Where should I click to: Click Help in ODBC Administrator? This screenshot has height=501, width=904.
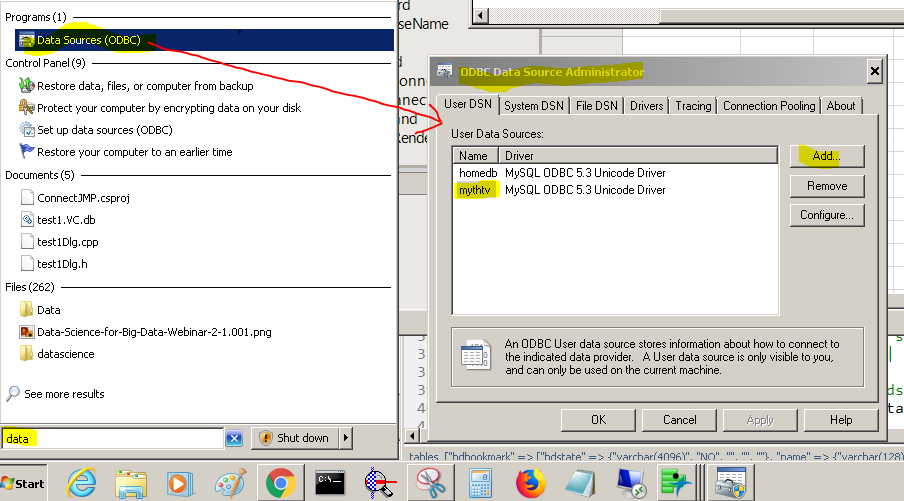841,420
